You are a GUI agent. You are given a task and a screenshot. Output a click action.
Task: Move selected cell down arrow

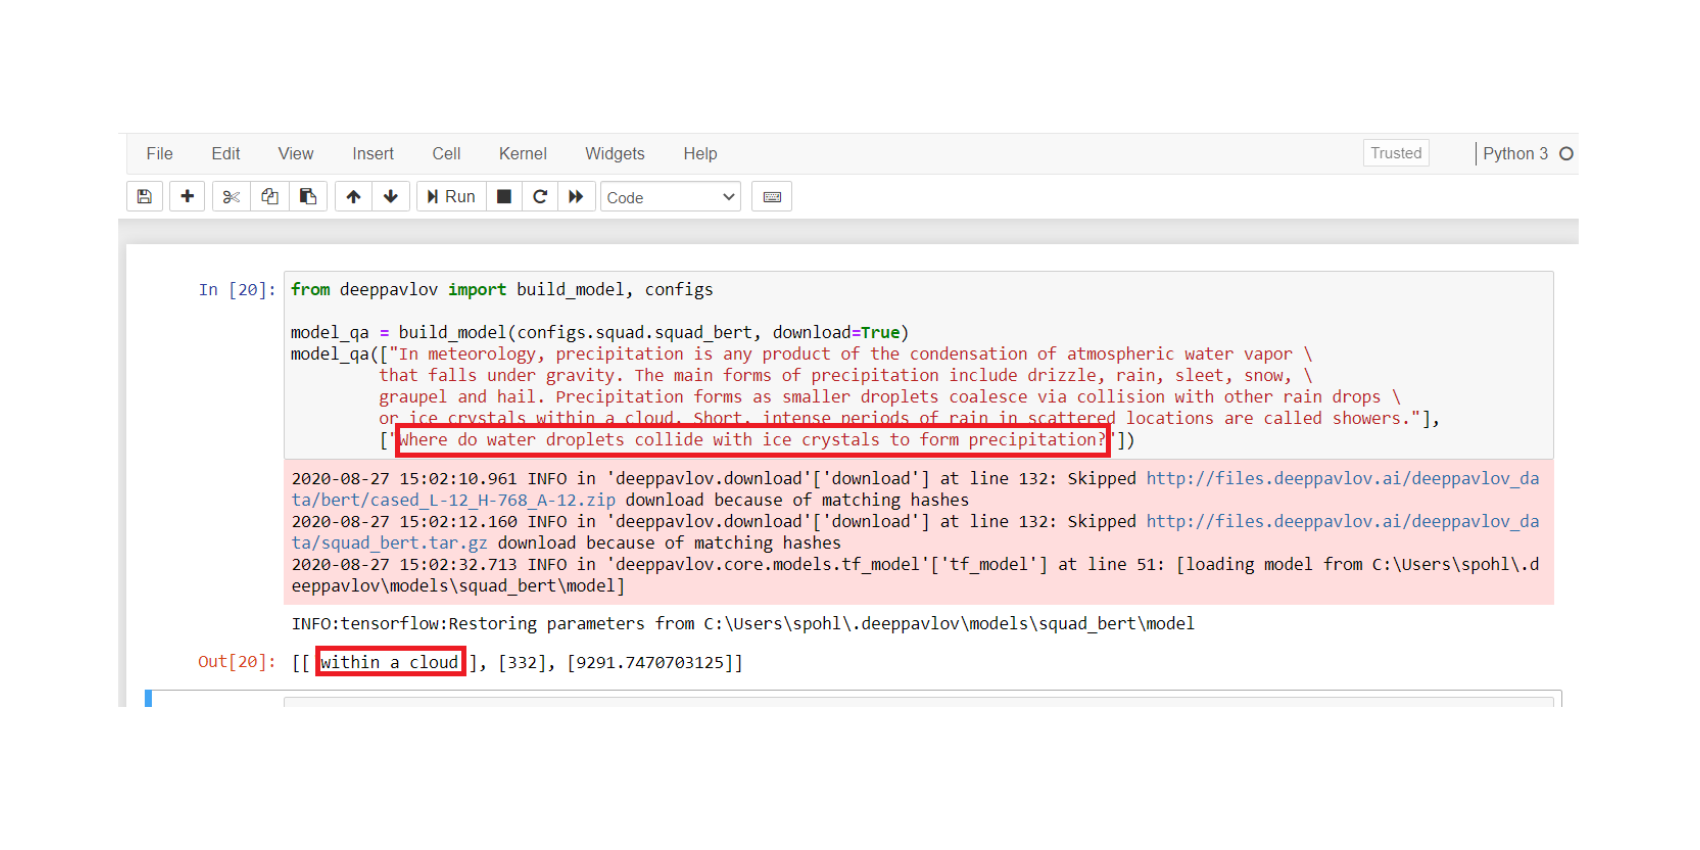pyautogui.click(x=391, y=197)
